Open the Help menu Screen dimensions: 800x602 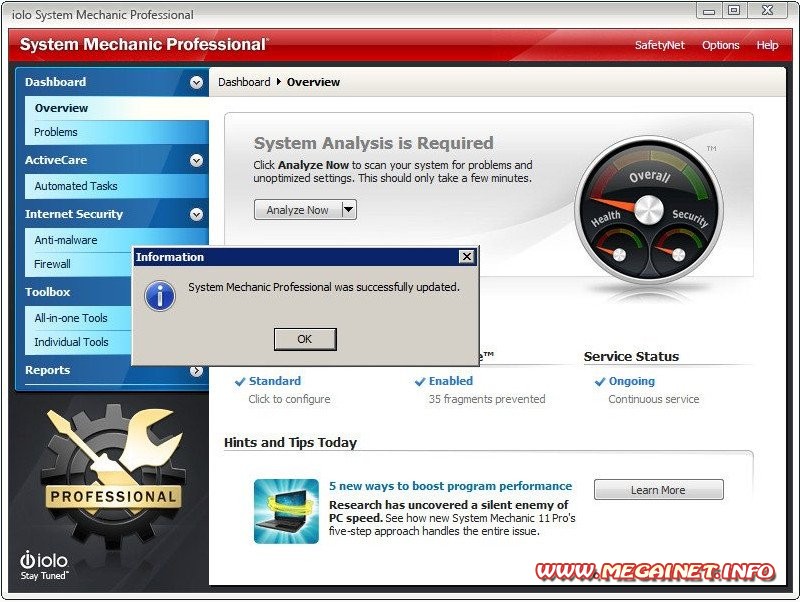767,45
